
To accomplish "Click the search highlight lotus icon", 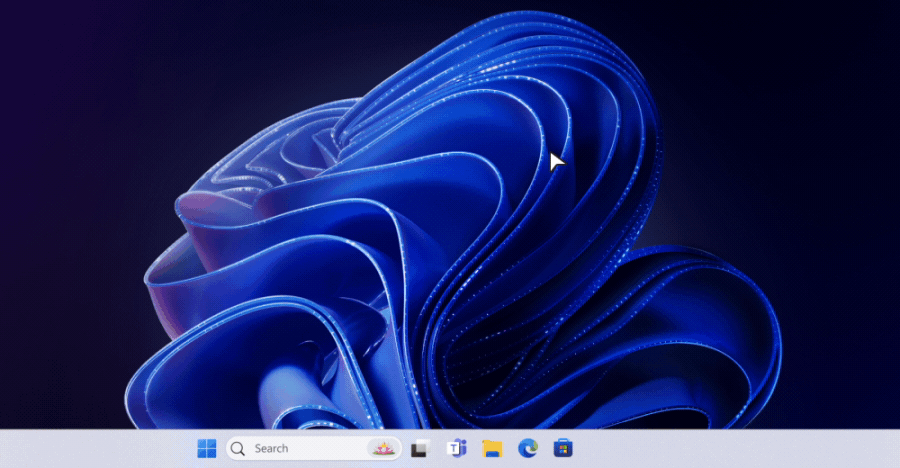I will [x=383, y=448].
